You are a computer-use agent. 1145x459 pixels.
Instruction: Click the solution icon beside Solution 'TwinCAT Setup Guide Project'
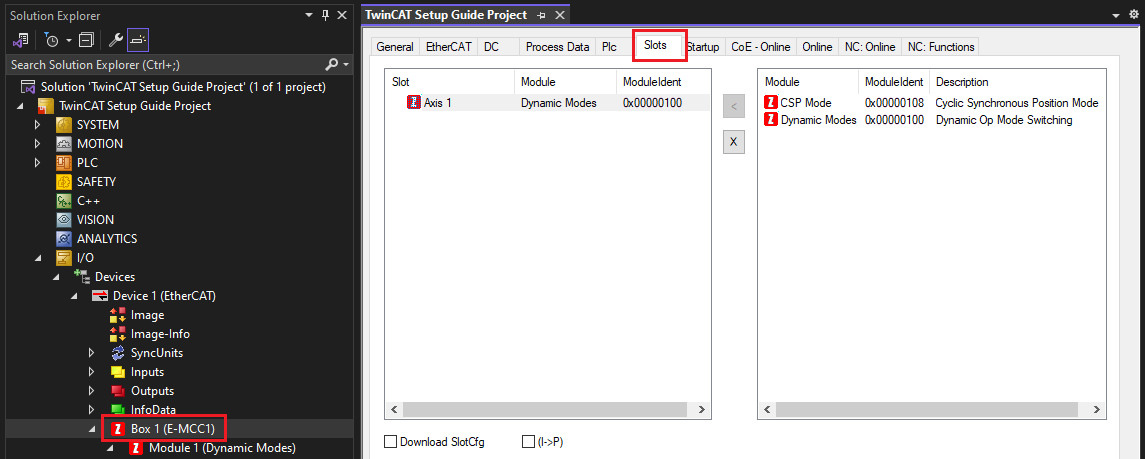[28, 87]
